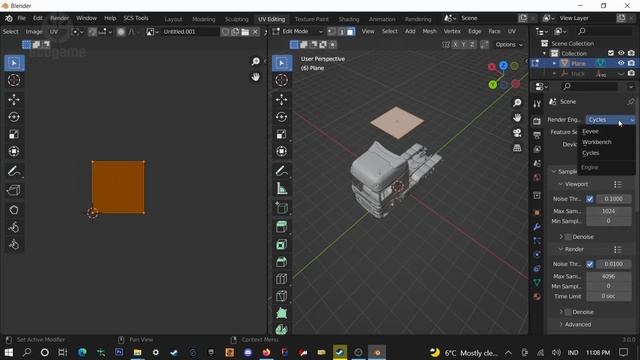The width and height of the screenshot is (640, 360).
Task: Open the Viewport sampling presets list
Action: (618, 184)
